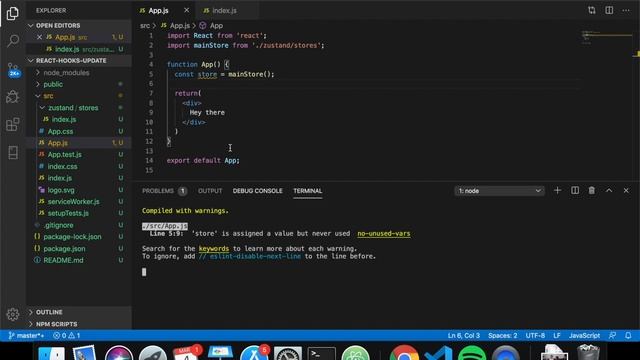640x360 pixels.
Task: Open changes compare icon in editor toolbar
Action: [x=592, y=10]
